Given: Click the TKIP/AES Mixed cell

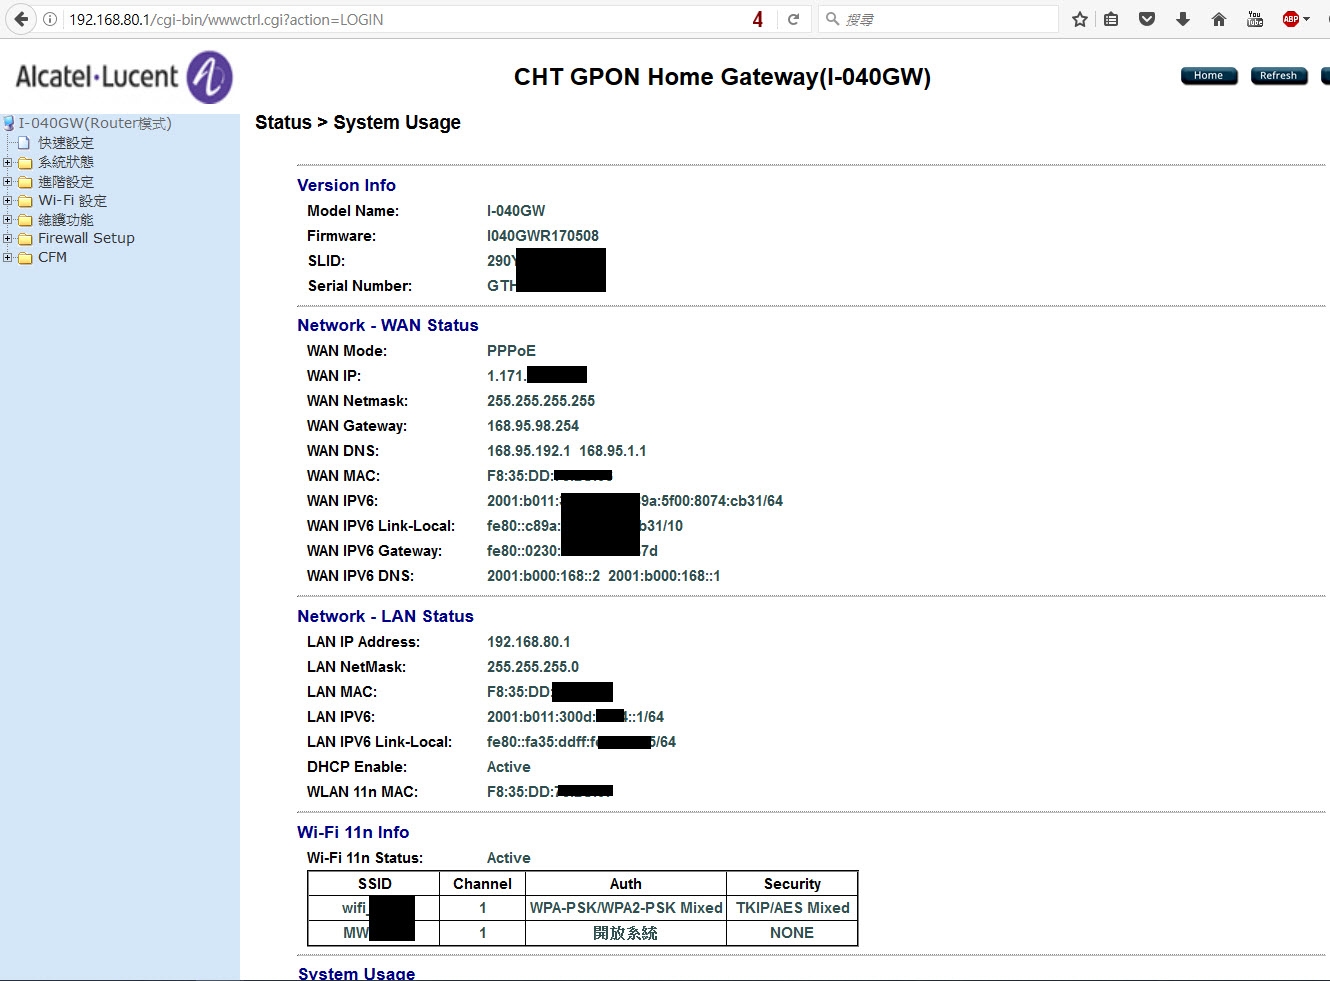Looking at the screenshot, I should pos(793,908).
